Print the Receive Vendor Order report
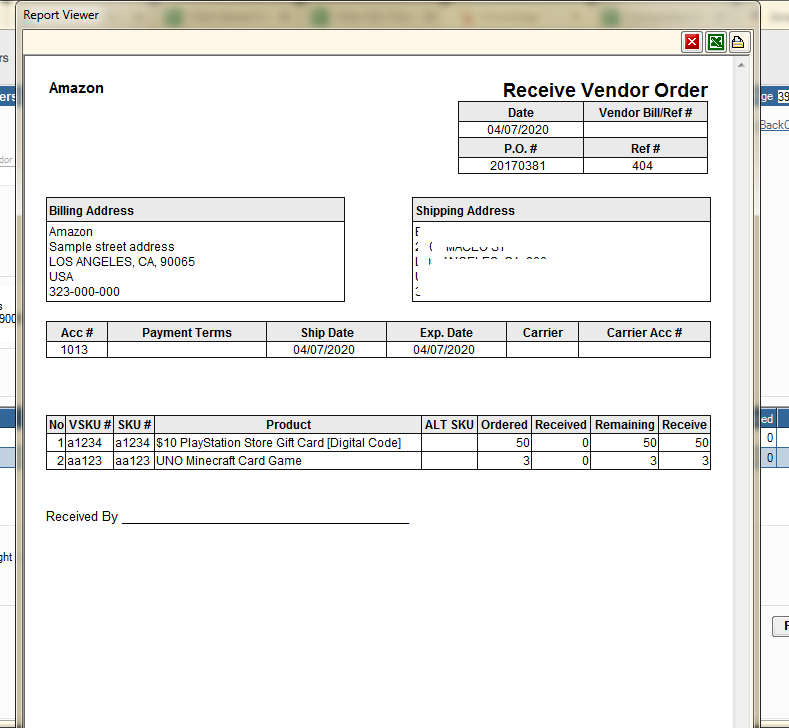 (x=739, y=42)
